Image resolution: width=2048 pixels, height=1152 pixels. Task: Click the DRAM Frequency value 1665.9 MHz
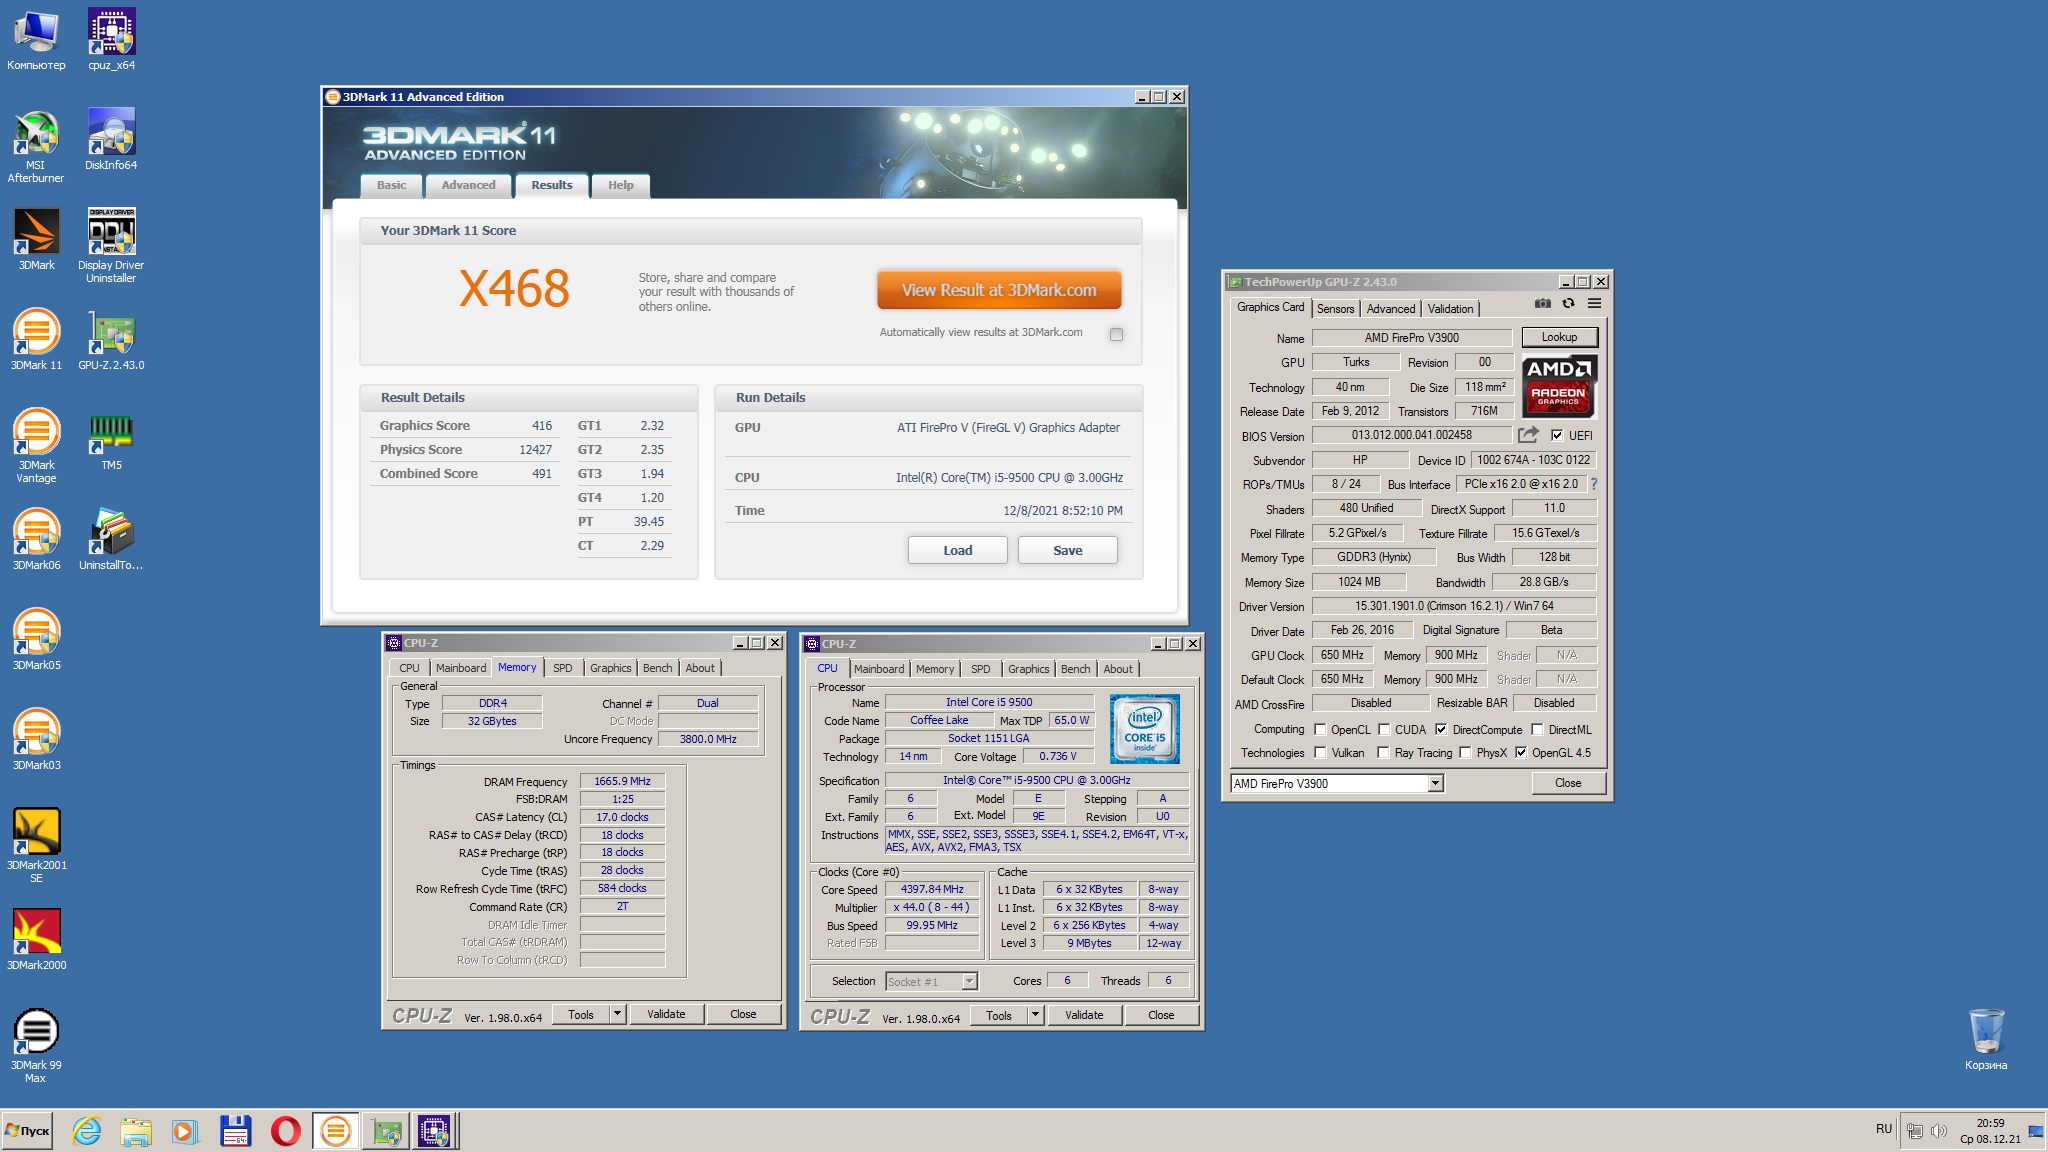(x=622, y=782)
